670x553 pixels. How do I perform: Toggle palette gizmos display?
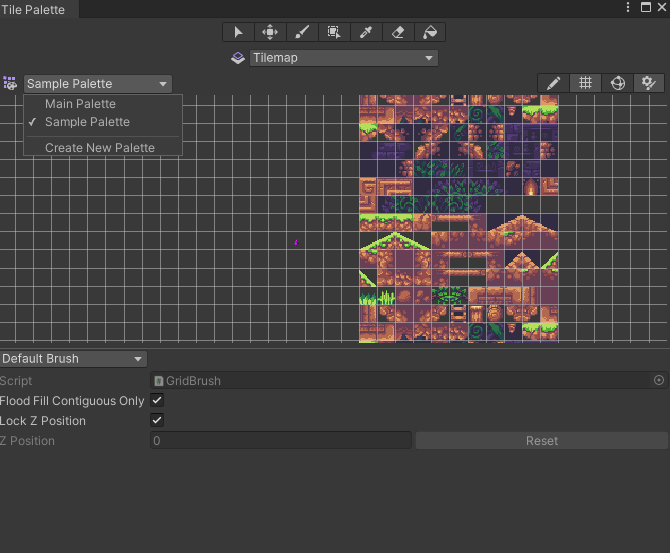617,83
